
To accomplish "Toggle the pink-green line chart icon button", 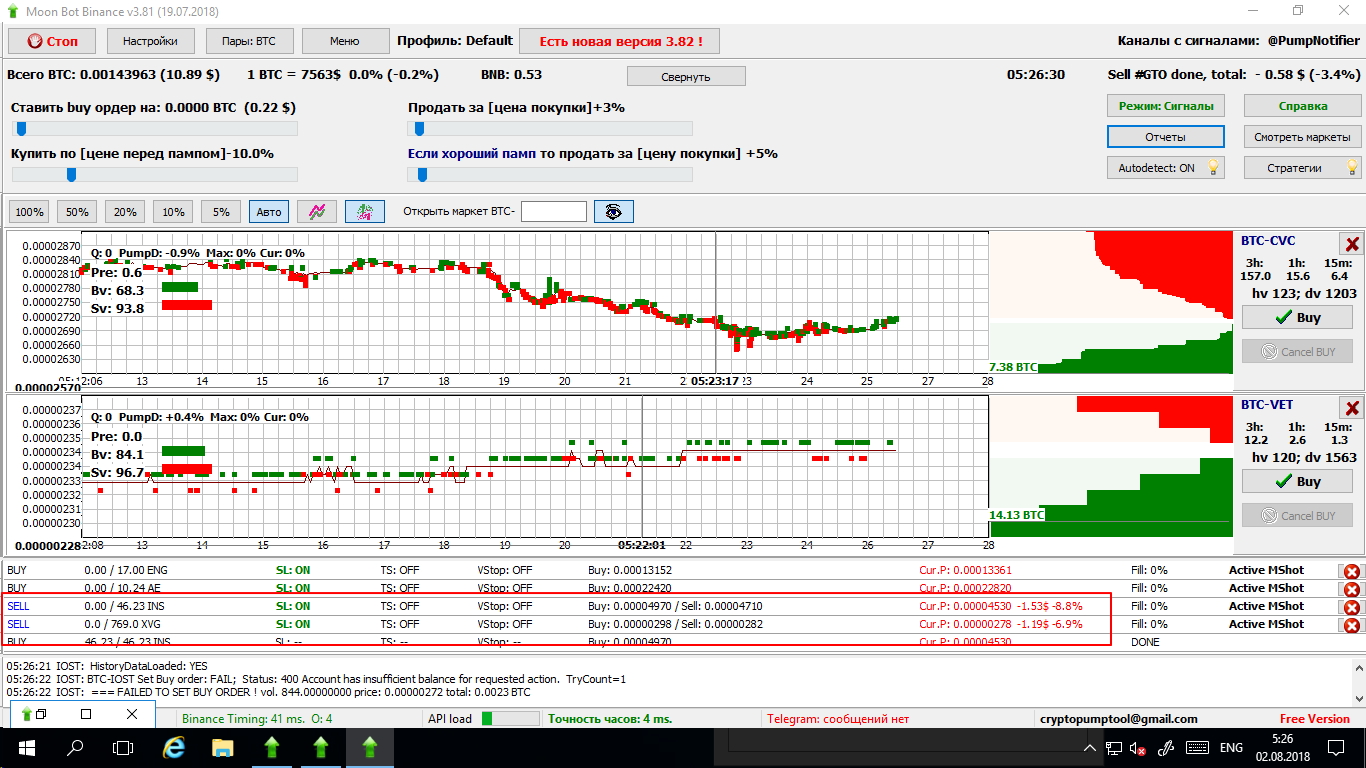I will 317,211.
